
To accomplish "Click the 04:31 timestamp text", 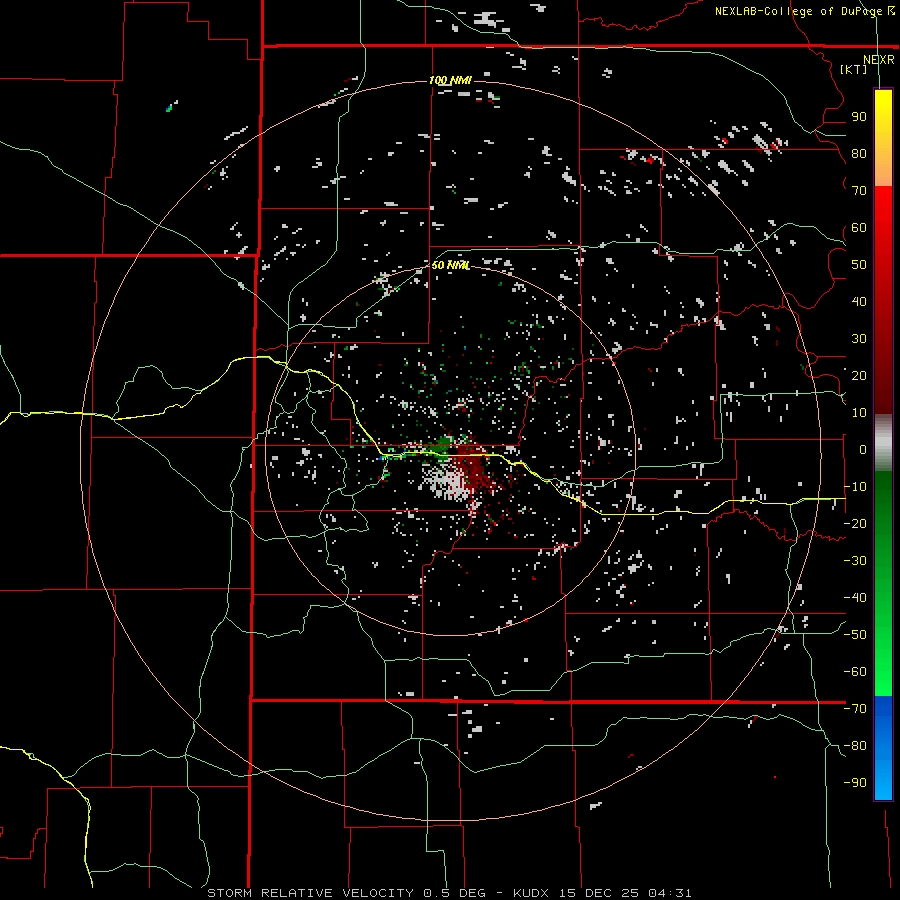I will pos(670,893).
